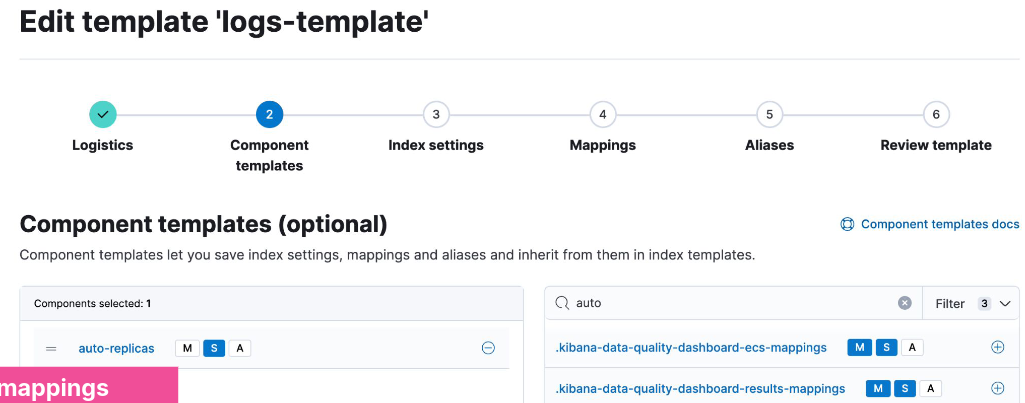Open step 6 Review template
This screenshot has height=403, width=1025.
pyautogui.click(x=936, y=115)
